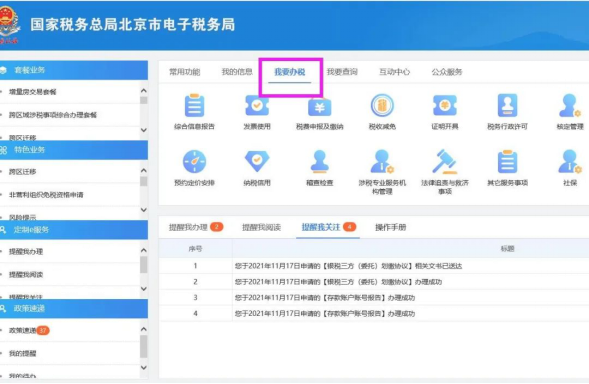This screenshot has height=384, width=589.
Task: Click the 序号 column header
Action: click(x=195, y=249)
